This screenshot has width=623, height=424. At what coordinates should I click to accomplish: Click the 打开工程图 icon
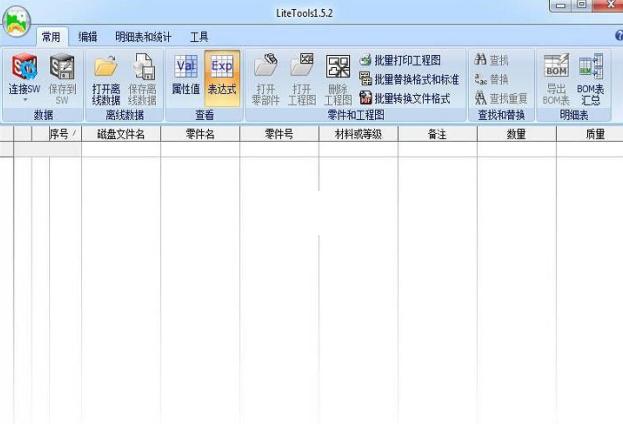(302, 68)
